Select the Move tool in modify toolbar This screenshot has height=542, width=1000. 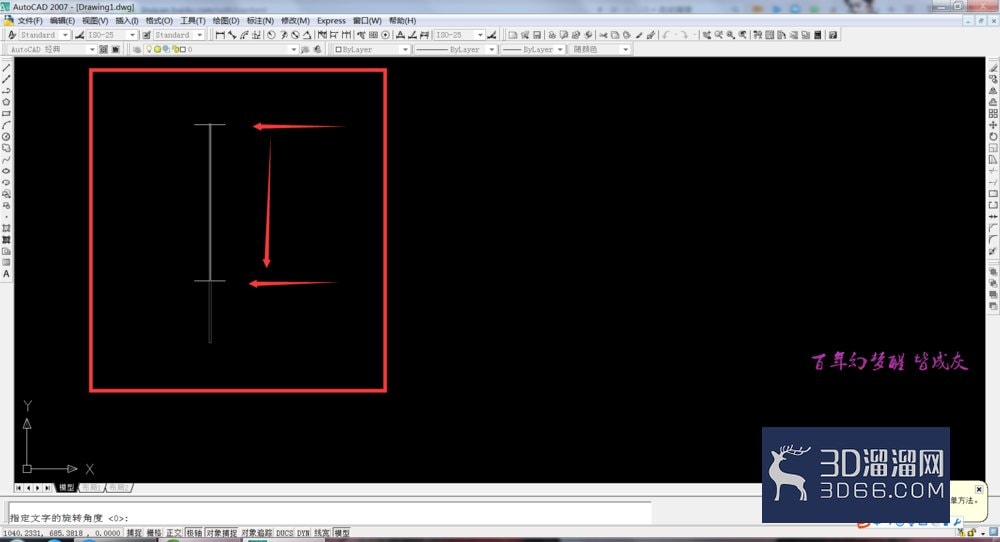(993, 125)
